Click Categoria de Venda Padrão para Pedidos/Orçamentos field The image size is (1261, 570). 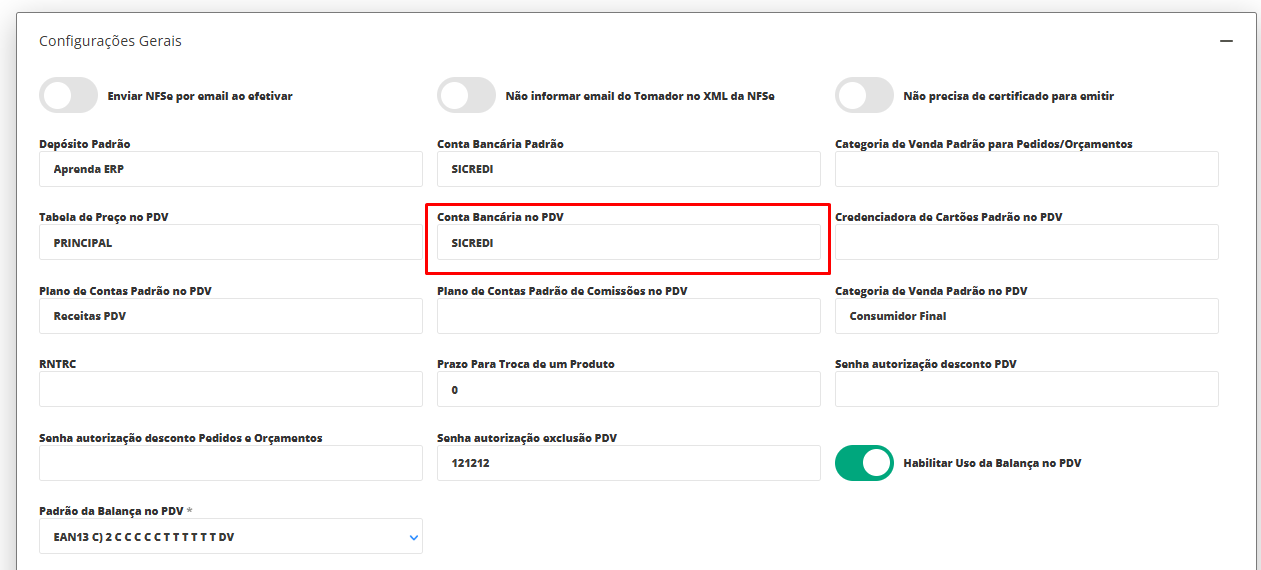click(x=1026, y=169)
